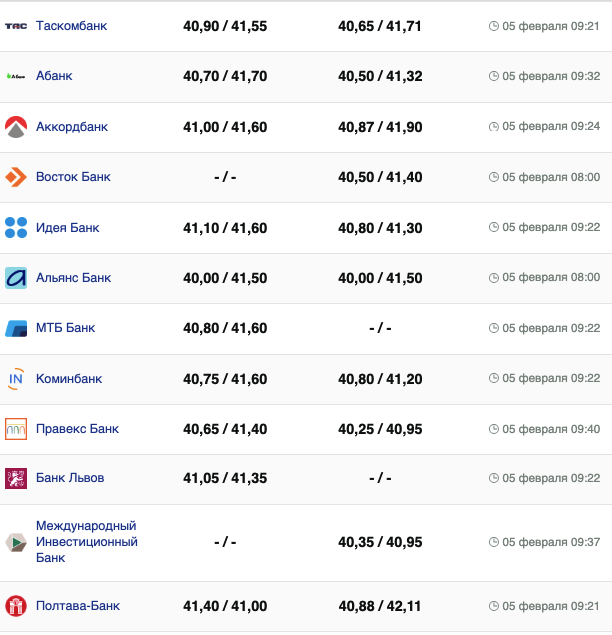
Task: Click the clock icon in Абанк row
Action: (x=493, y=76)
